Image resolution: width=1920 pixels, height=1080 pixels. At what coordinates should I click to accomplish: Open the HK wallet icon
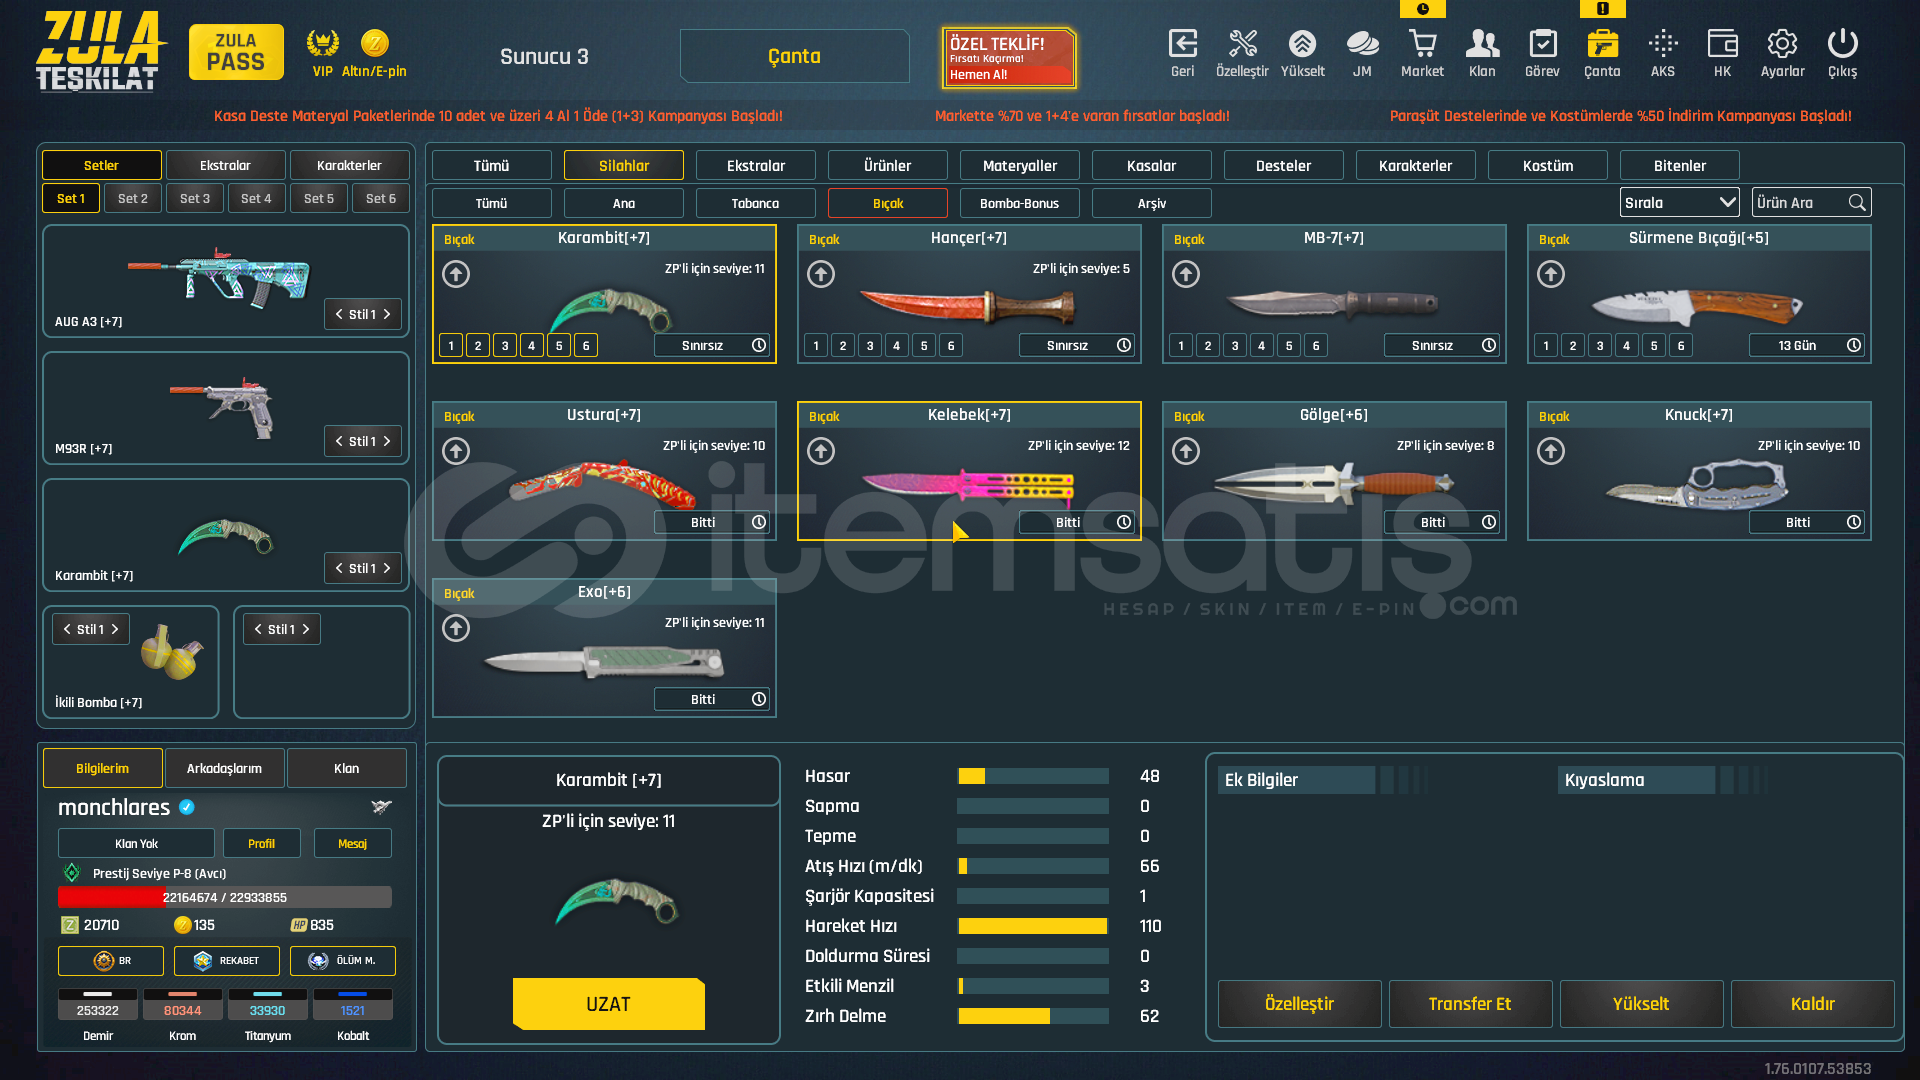(x=1722, y=44)
